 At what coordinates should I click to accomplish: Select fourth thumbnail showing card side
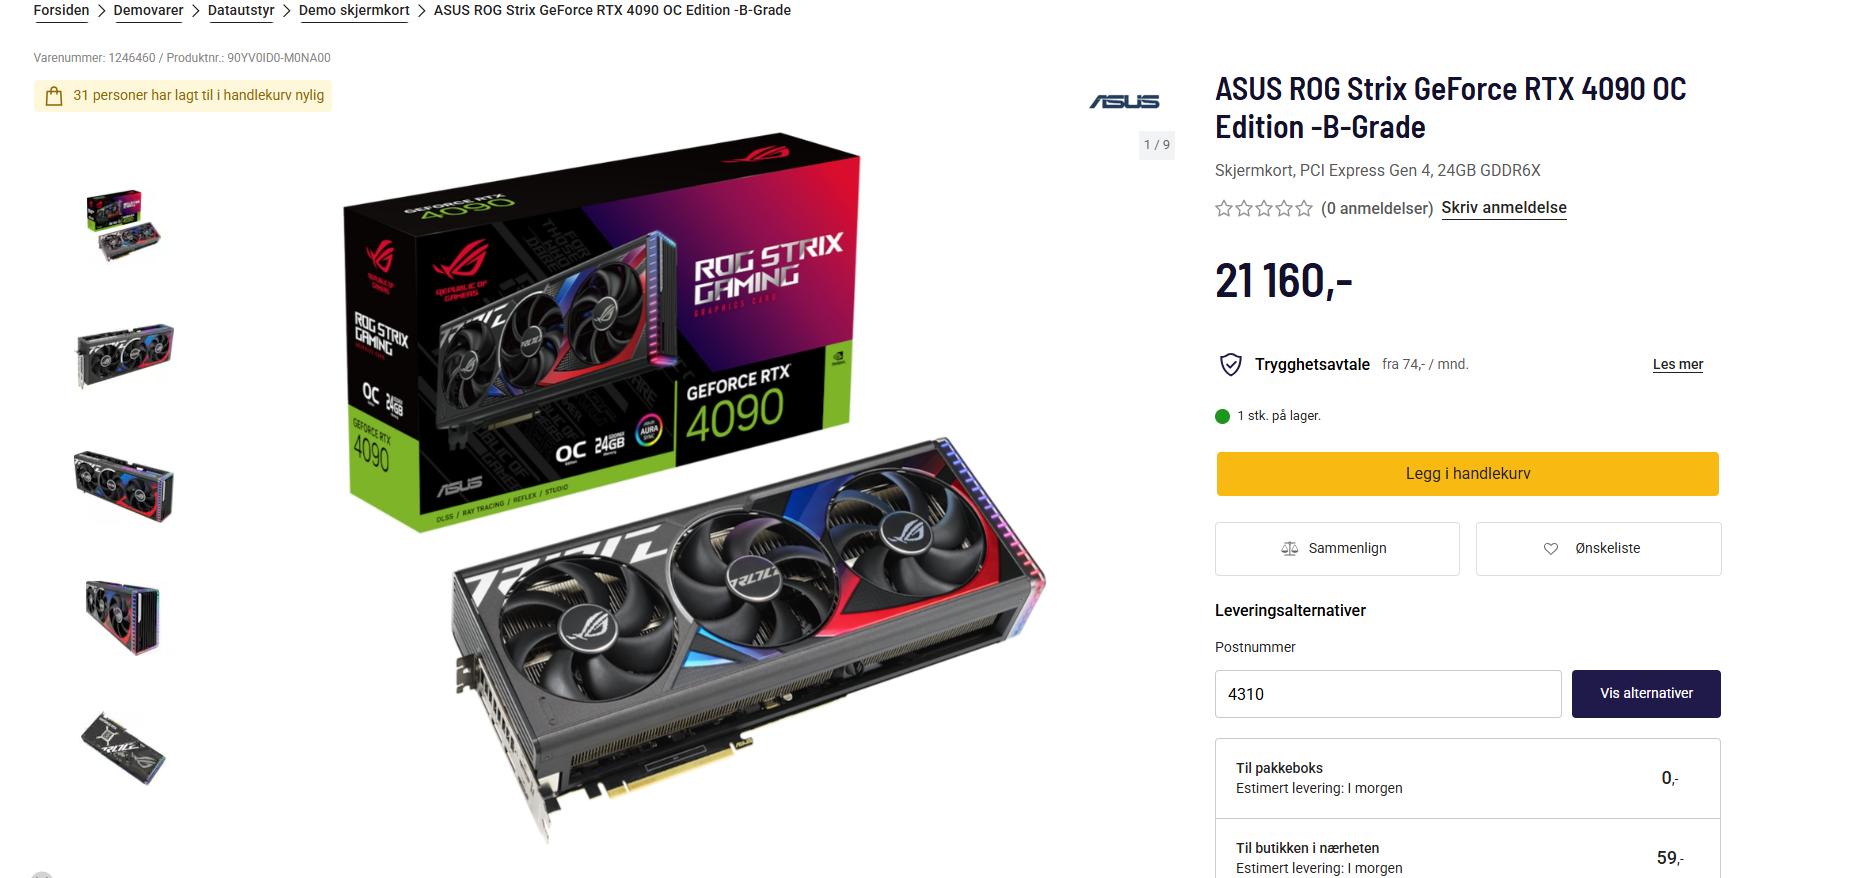tap(124, 617)
